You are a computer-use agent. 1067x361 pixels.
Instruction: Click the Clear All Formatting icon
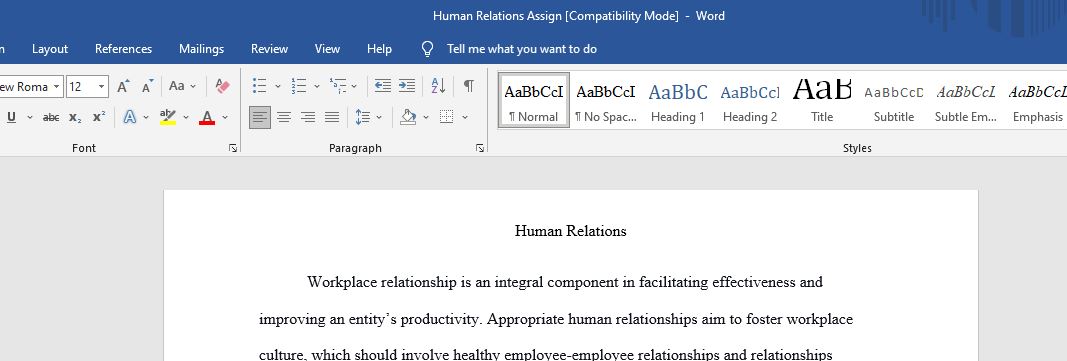tap(223, 86)
